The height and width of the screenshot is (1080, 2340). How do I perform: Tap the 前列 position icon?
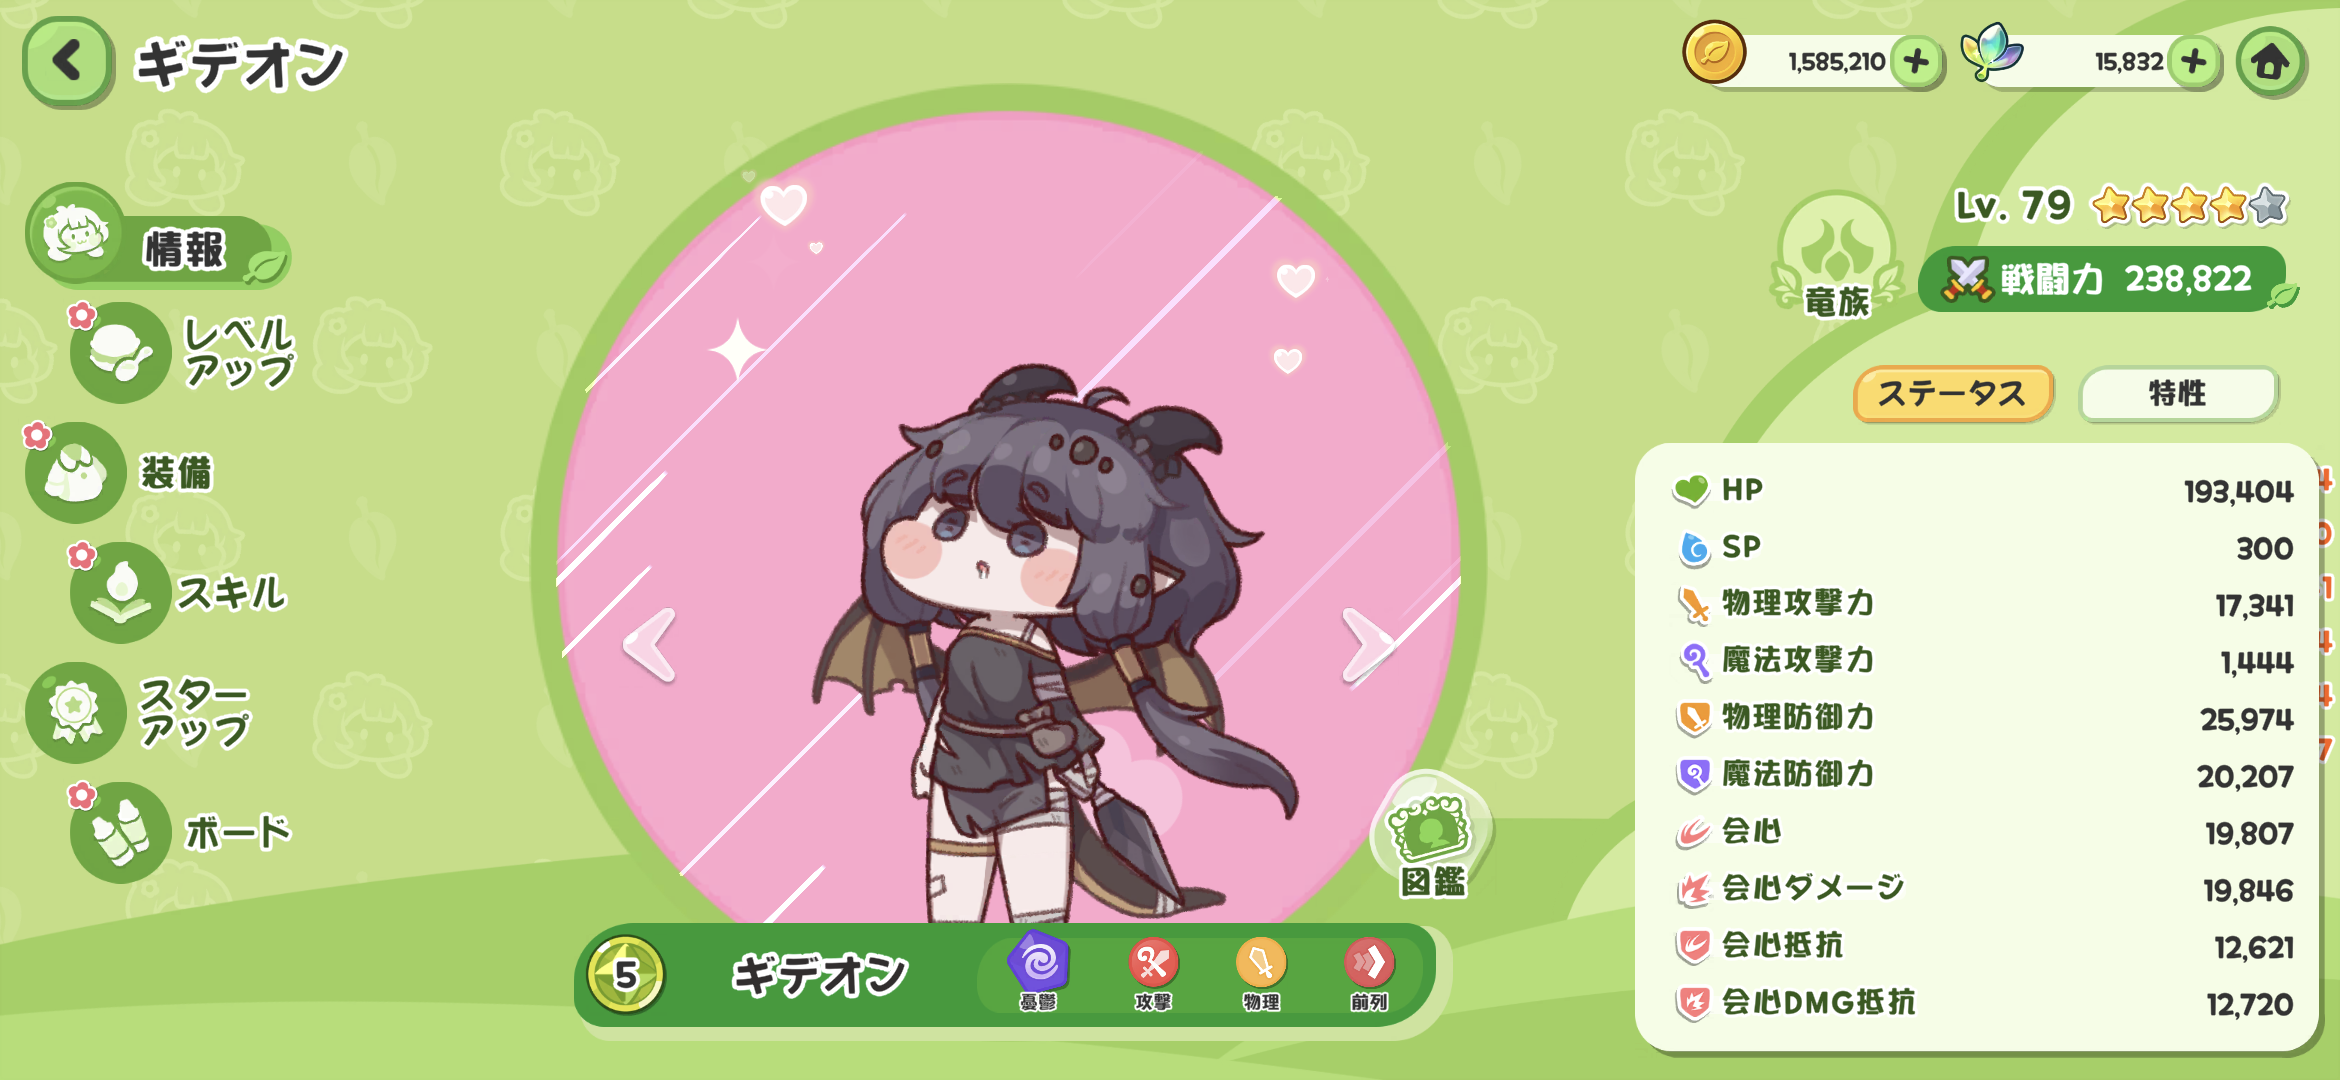point(1369,974)
